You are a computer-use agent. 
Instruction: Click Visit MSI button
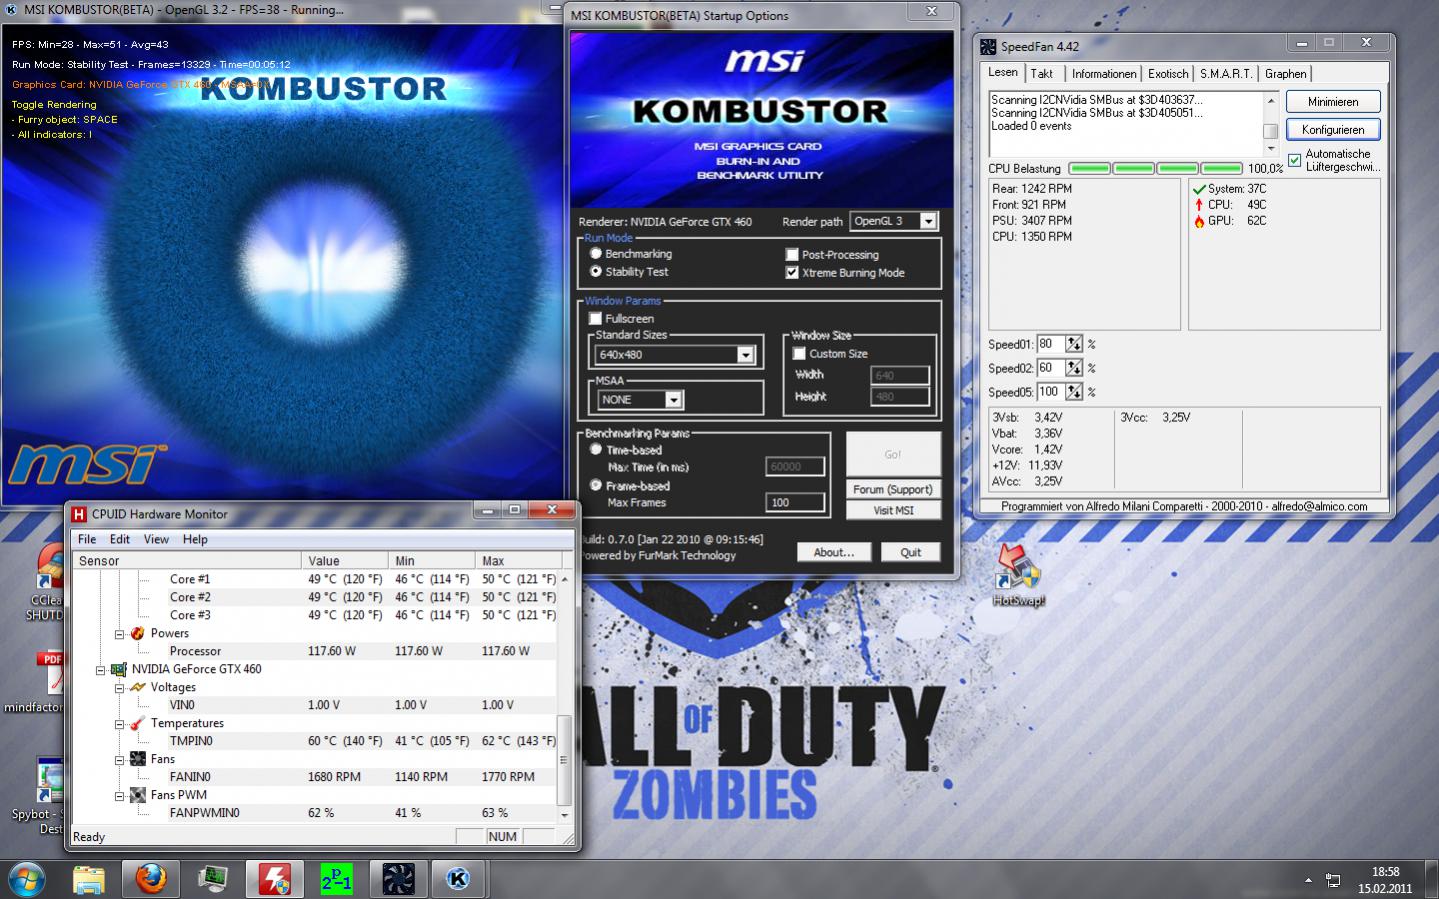coord(893,510)
